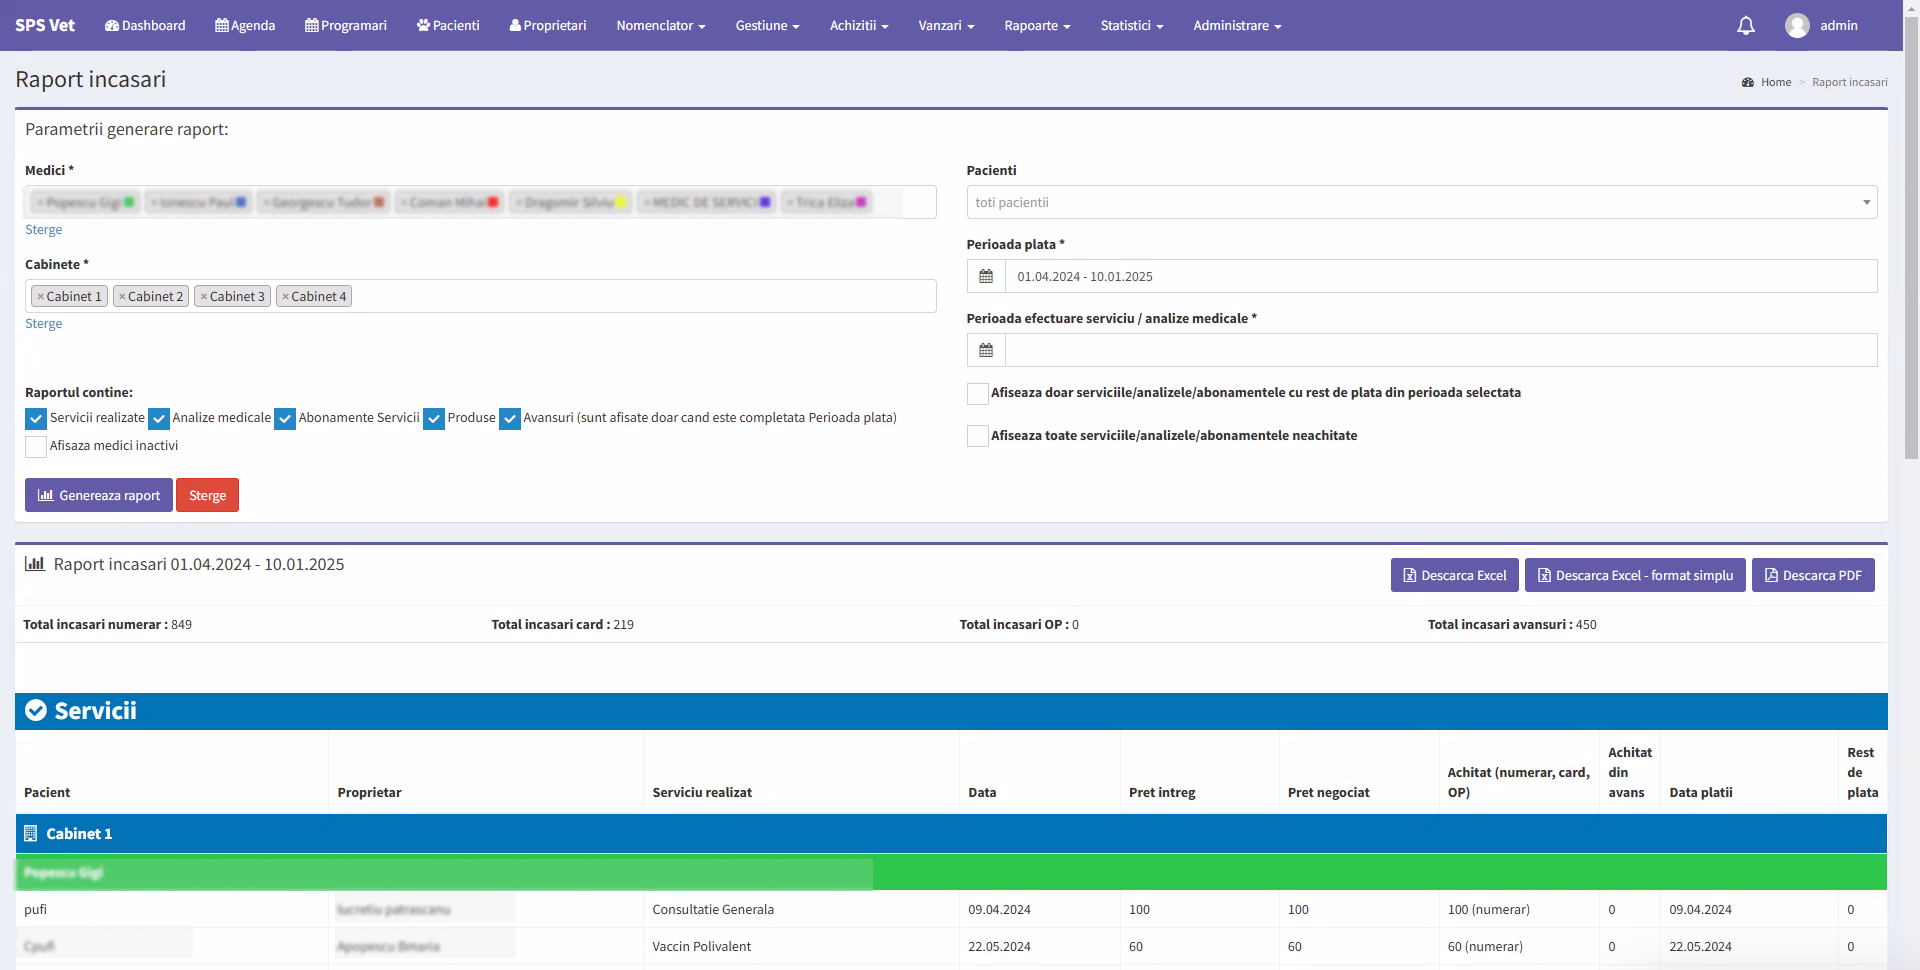This screenshot has height=970, width=1920.
Task: Check Afiseaza toate serviciile neachitate option
Action: tap(977, 436)
